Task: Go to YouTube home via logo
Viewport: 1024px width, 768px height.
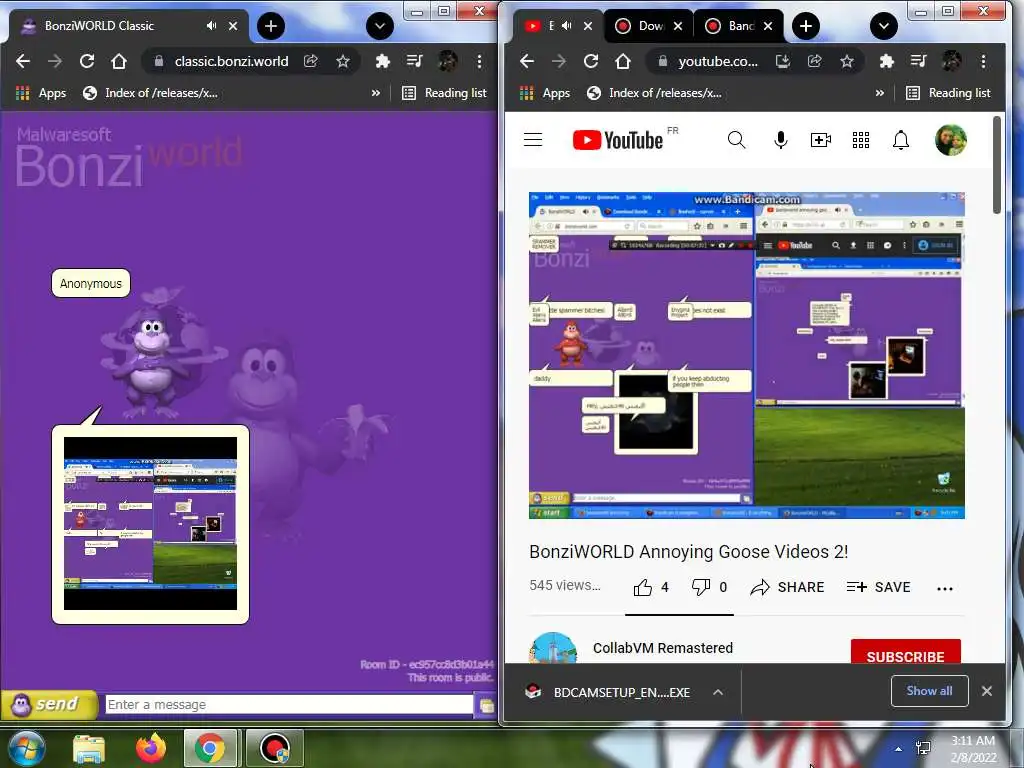Action: (617, 140)
